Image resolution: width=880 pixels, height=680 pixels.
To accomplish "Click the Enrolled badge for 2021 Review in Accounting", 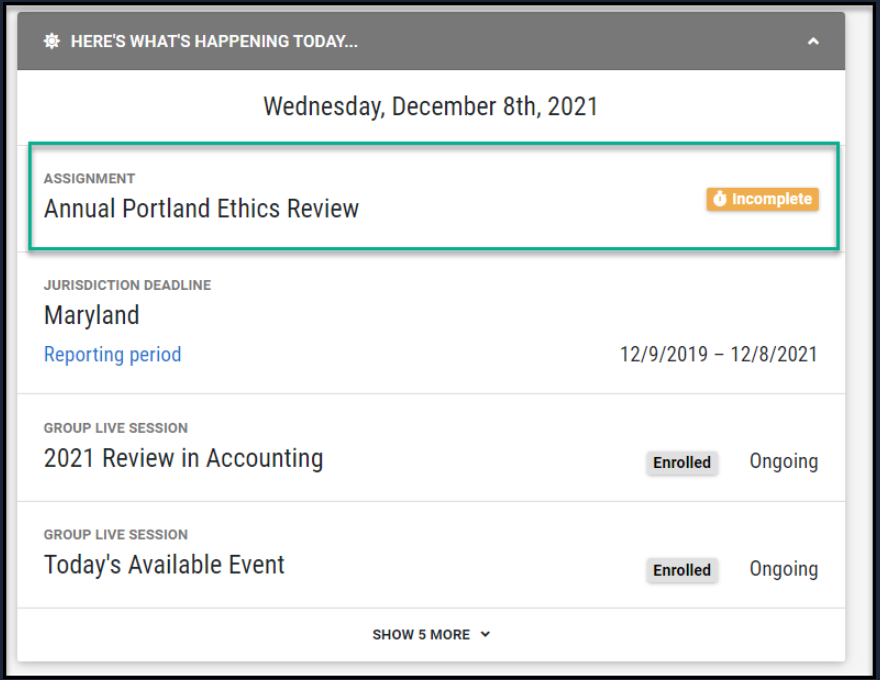I will 682,463.
